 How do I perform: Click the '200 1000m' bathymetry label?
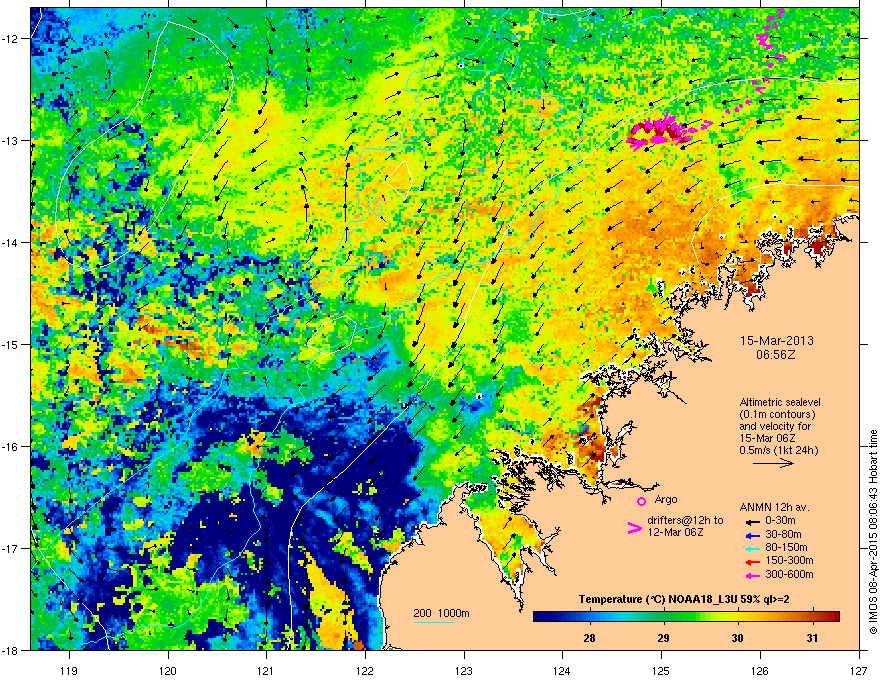pos(441,613)
